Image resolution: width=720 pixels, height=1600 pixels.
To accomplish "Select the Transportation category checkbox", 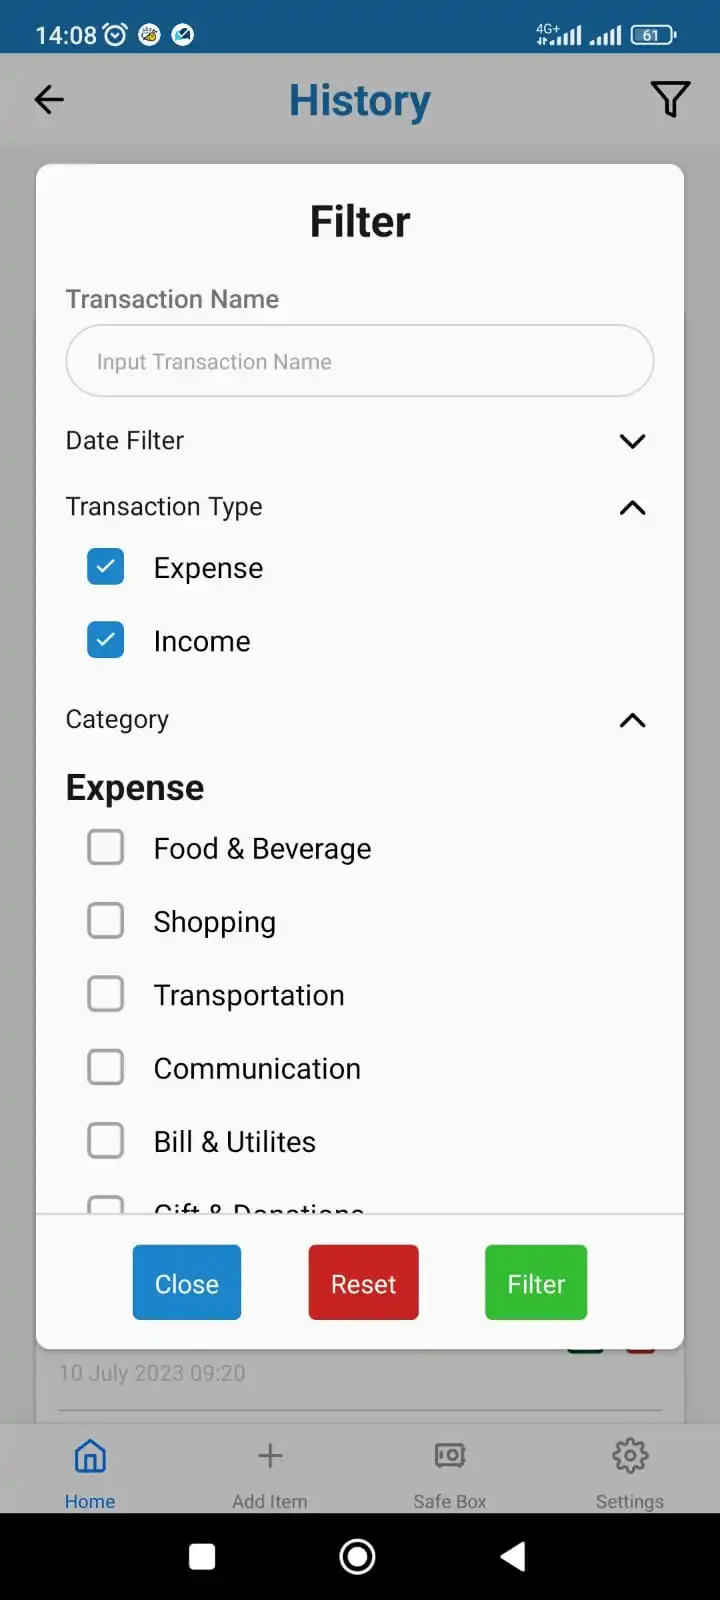I will pos(106,994).
